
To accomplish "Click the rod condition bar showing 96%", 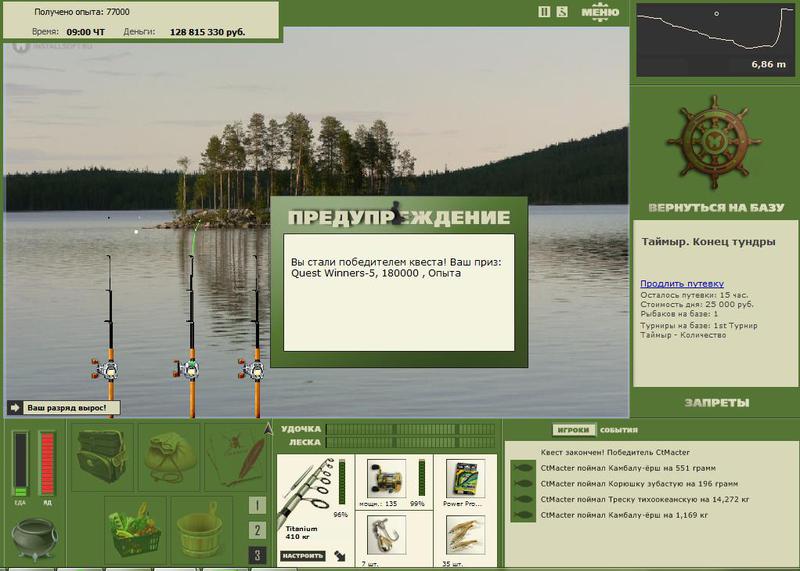I will coord(342,481).
